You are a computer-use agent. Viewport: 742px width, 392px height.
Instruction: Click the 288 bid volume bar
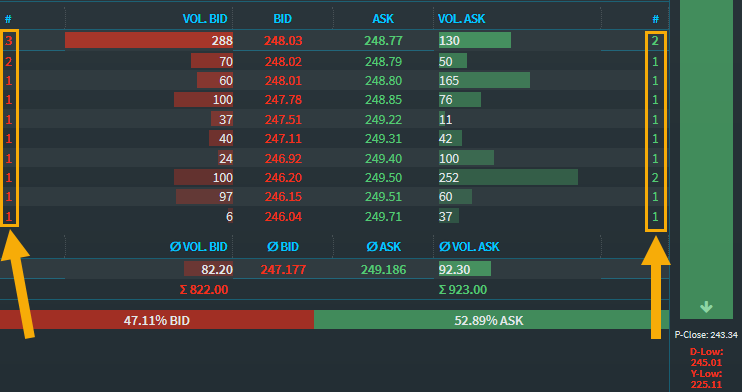click(149, 40)
